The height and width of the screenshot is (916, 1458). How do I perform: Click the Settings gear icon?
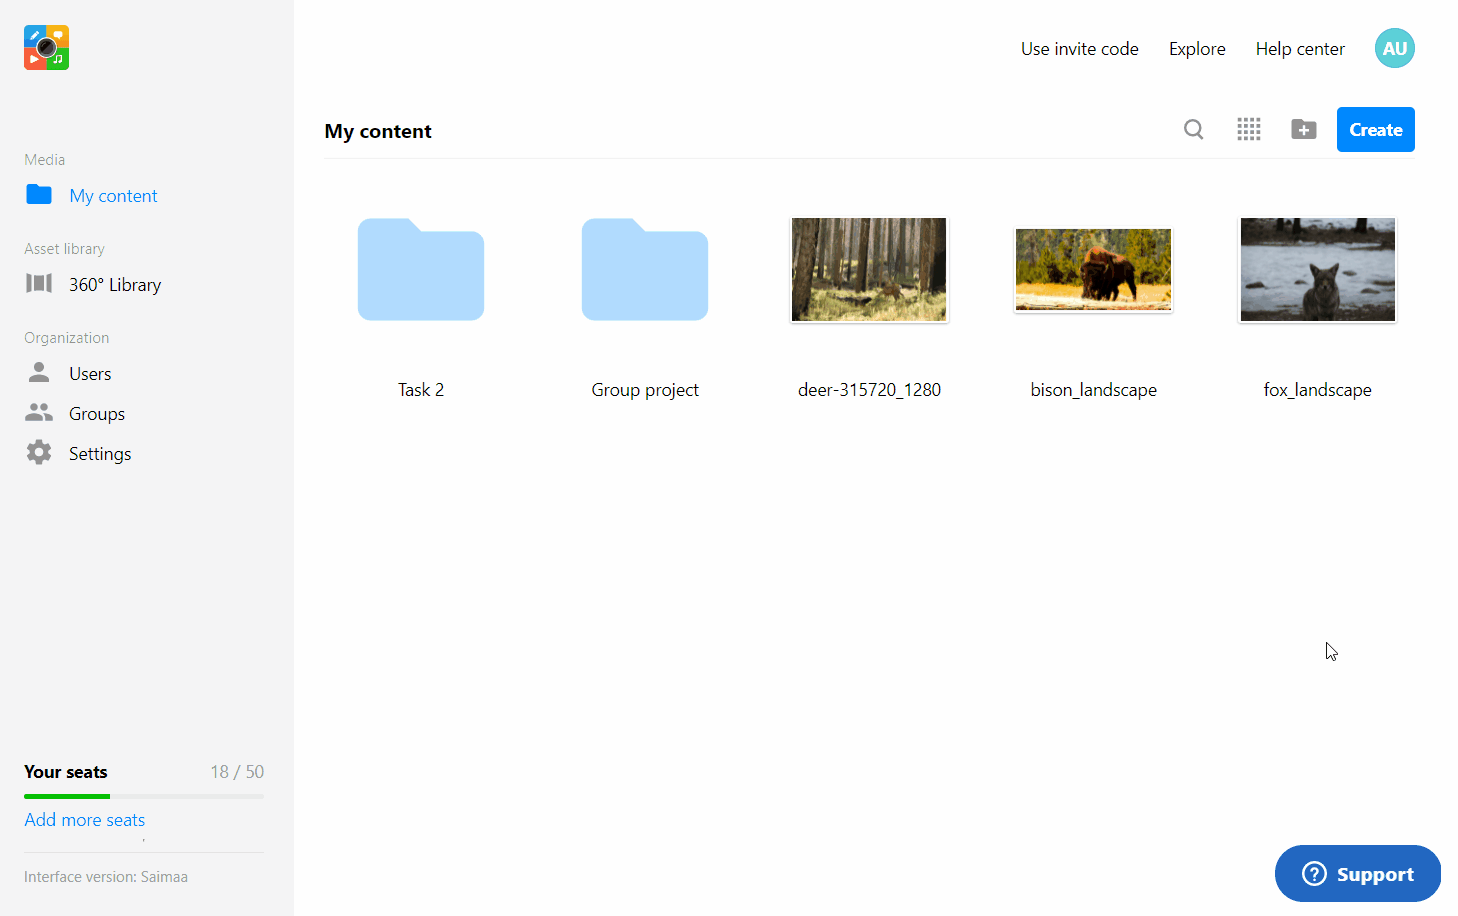(39, 452)
